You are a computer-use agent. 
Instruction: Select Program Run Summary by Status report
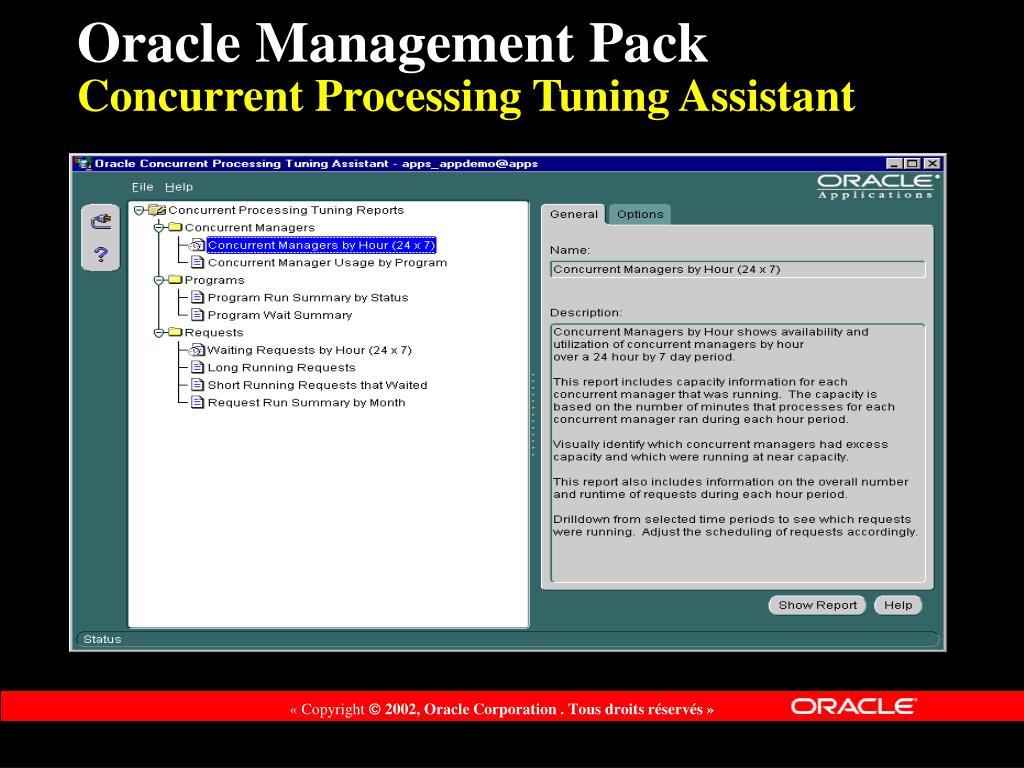pos(308,297)
